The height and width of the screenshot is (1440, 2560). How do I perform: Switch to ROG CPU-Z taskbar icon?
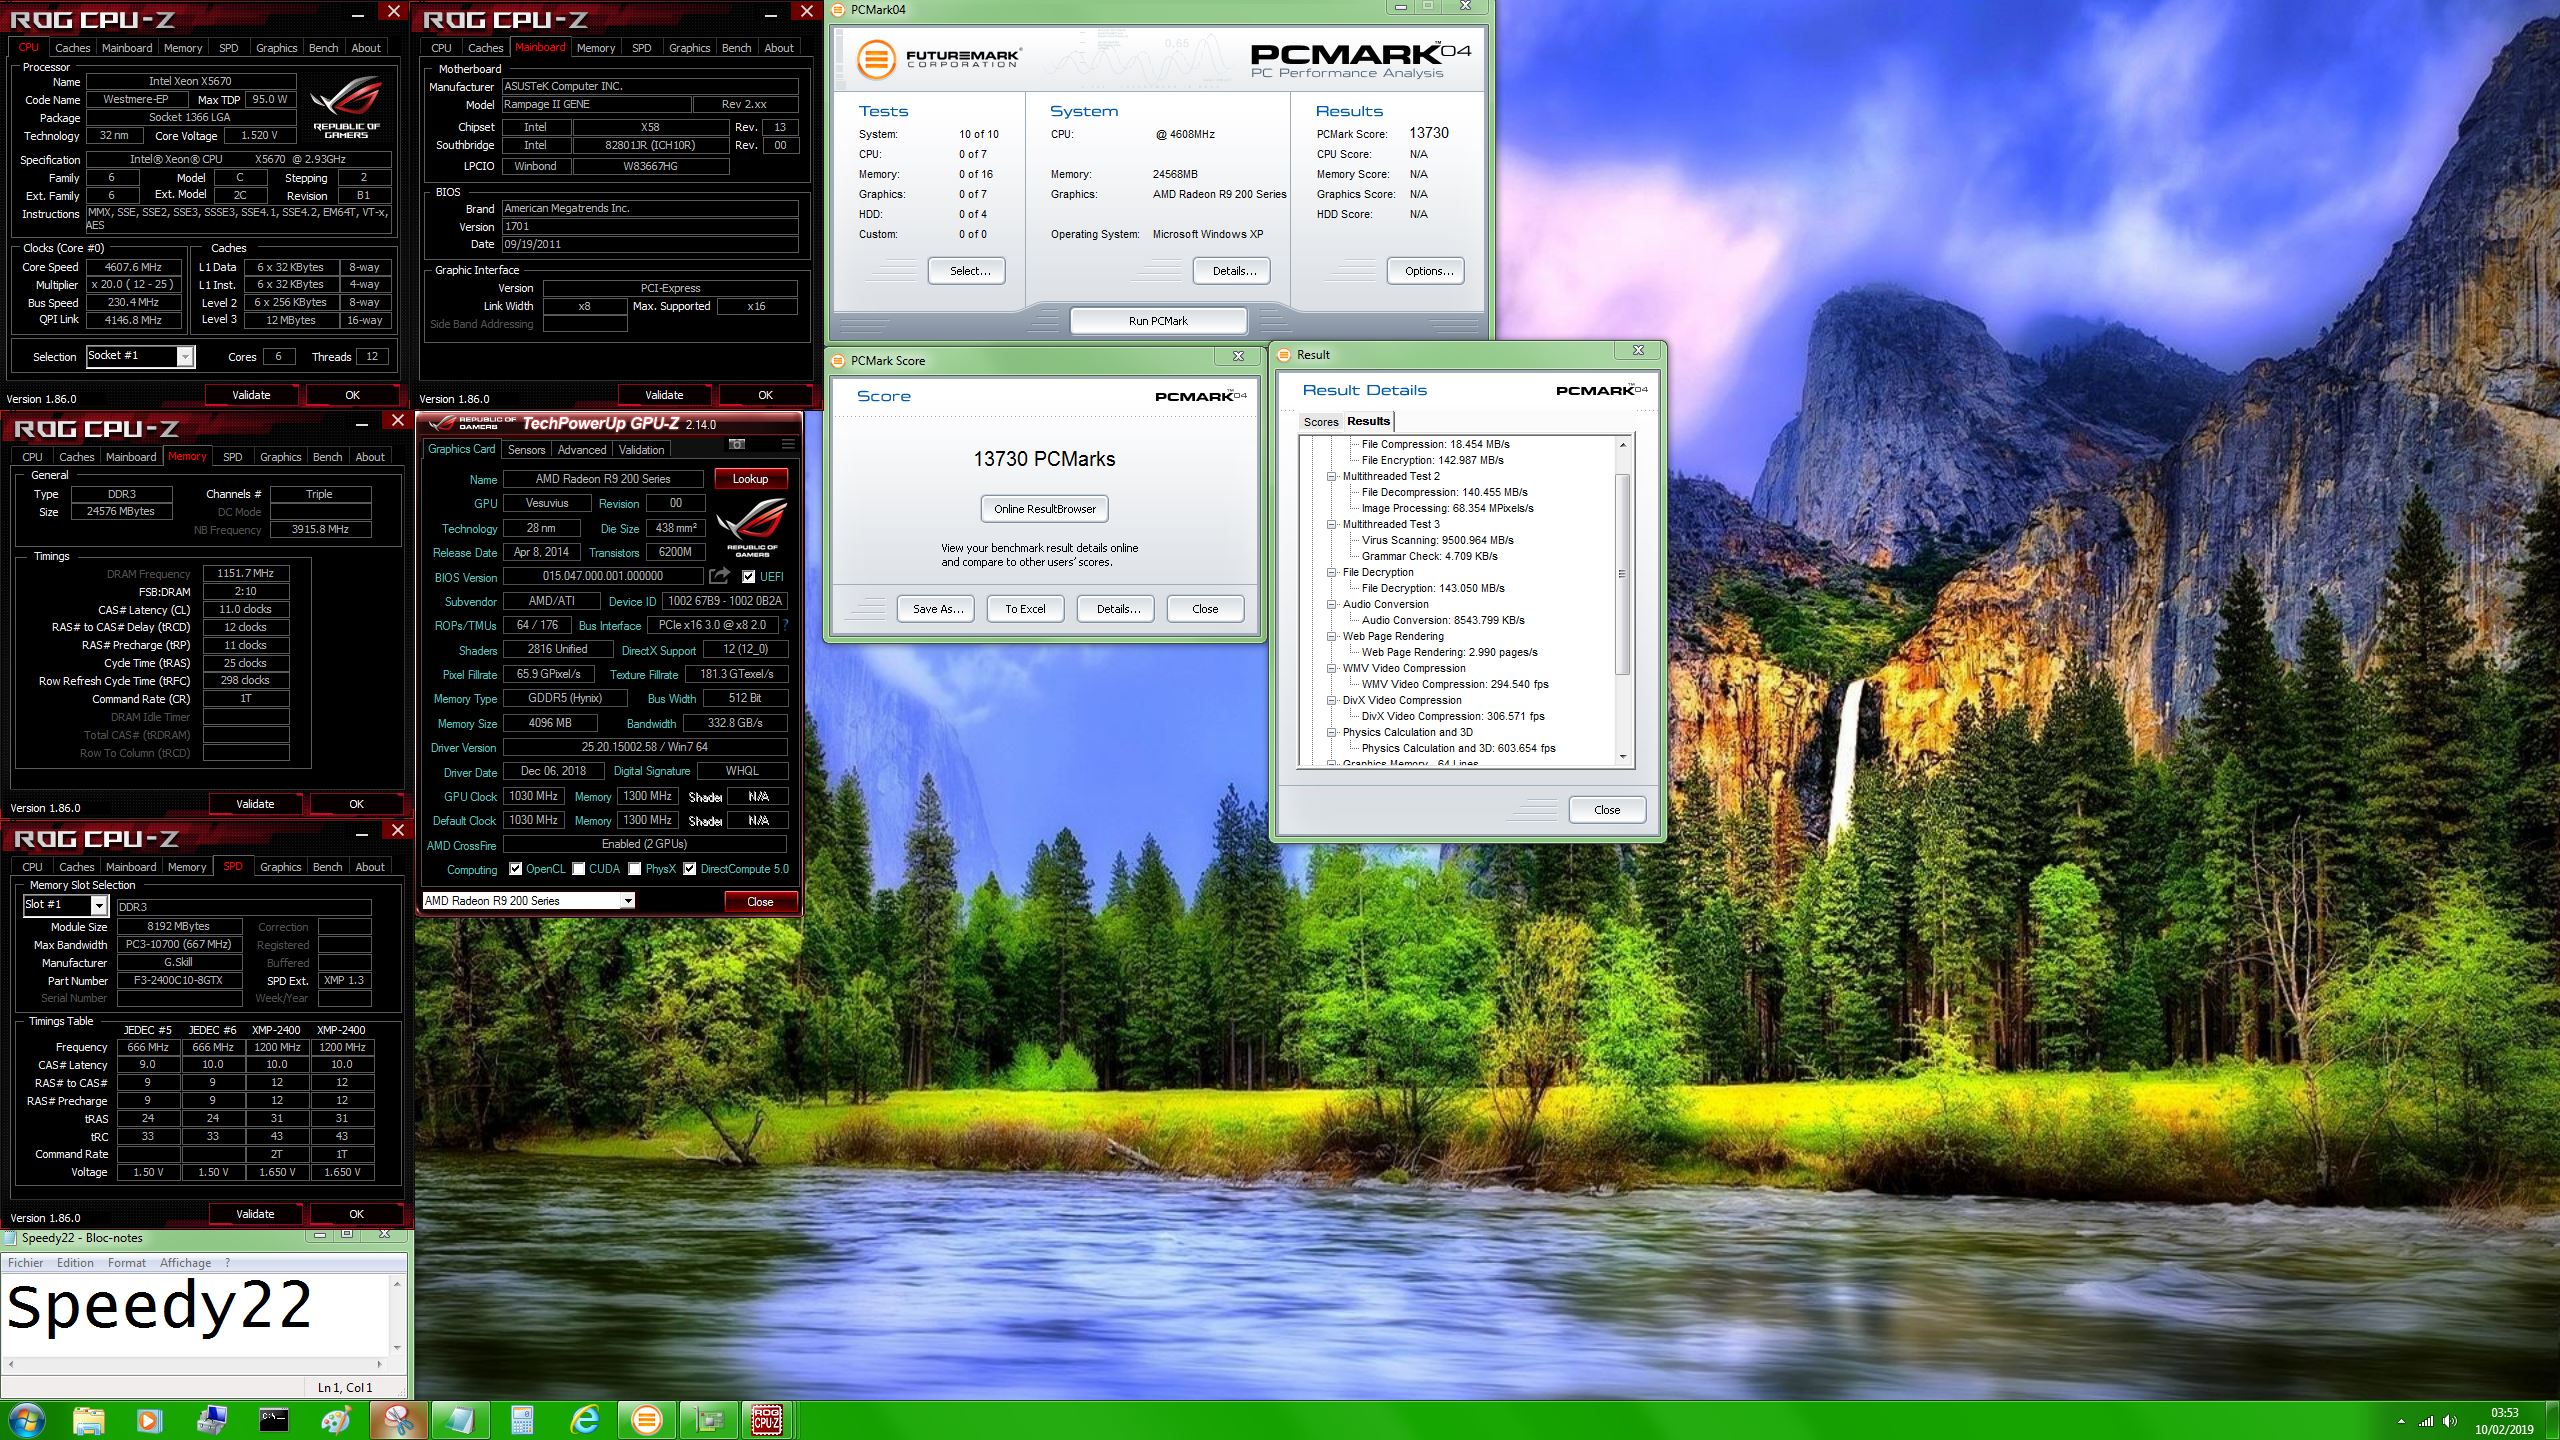(768, 1420)
